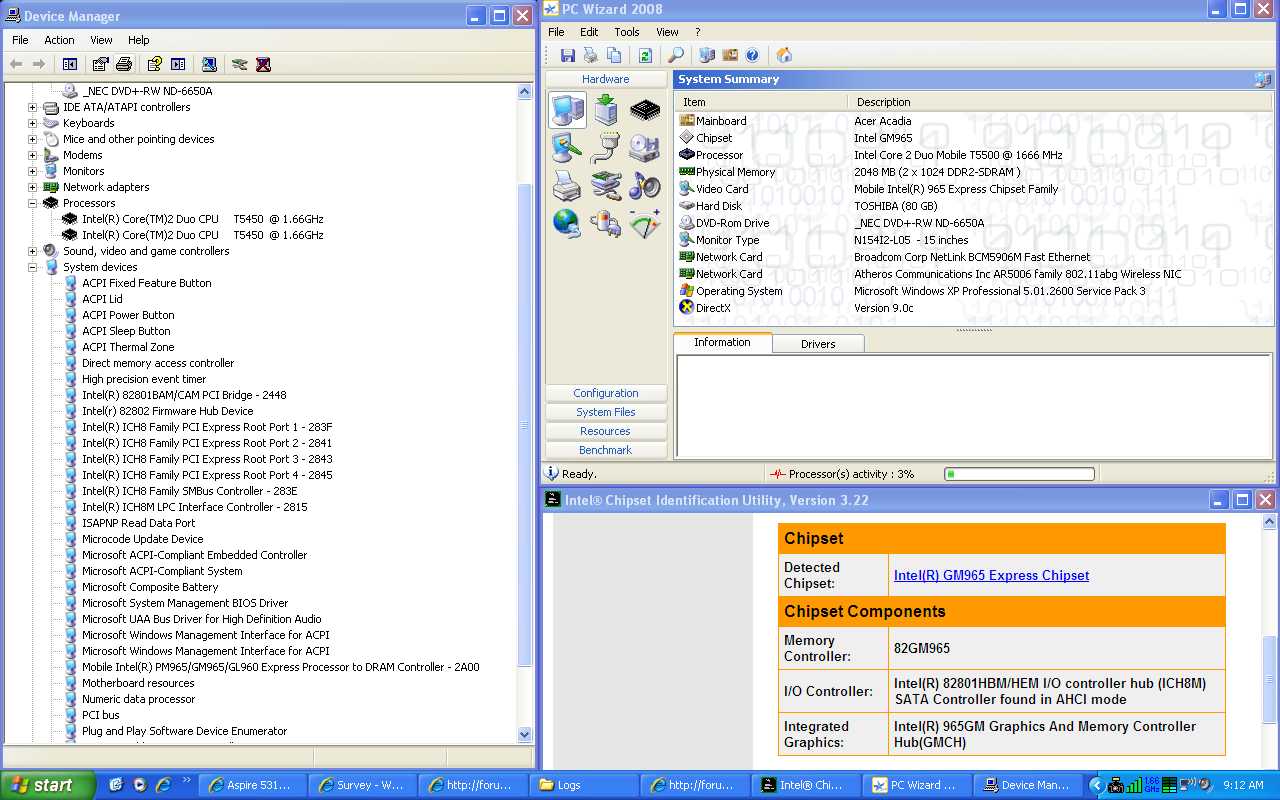
Task: Click the Description column header
Action: 1061,102
